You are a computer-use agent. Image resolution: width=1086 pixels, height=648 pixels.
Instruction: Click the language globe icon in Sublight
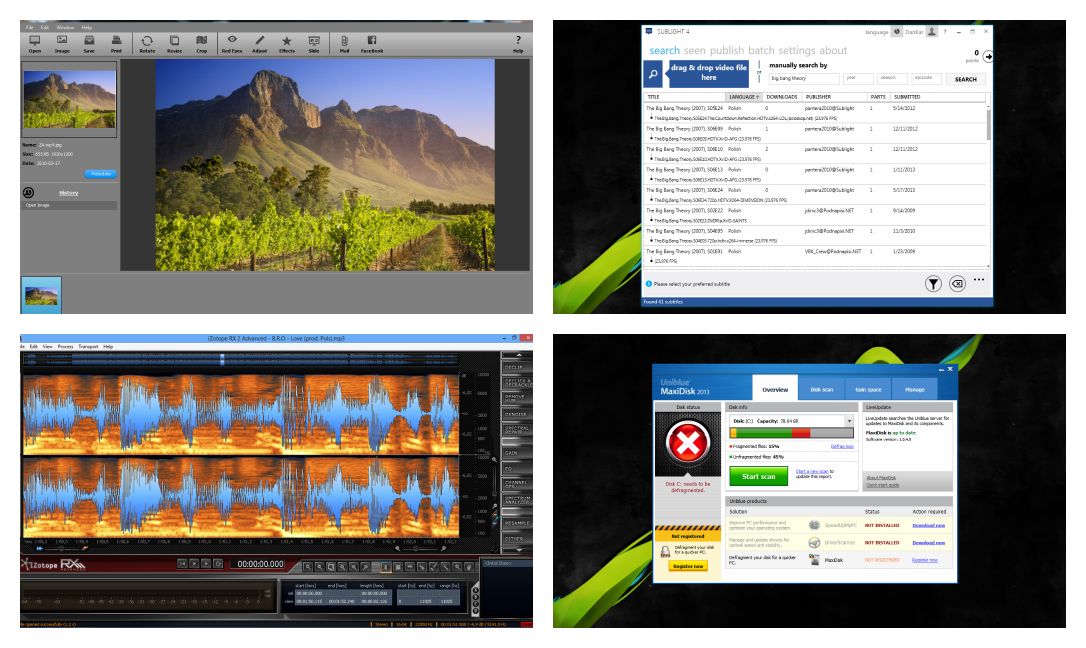[897, 32]
